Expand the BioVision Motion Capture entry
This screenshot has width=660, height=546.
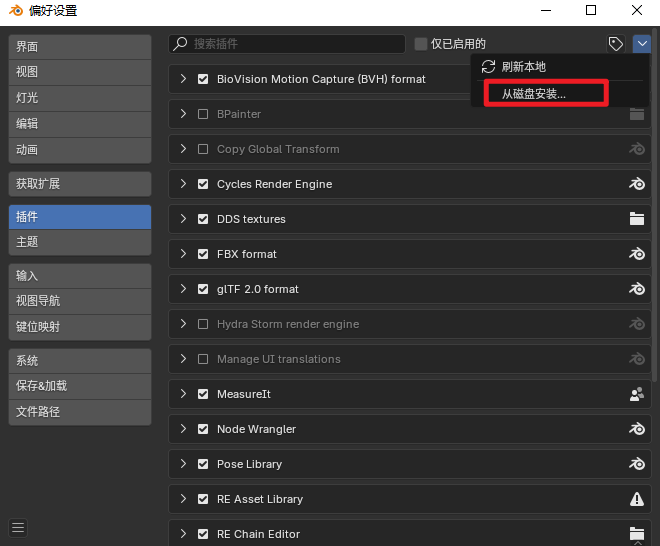[183, 79]
